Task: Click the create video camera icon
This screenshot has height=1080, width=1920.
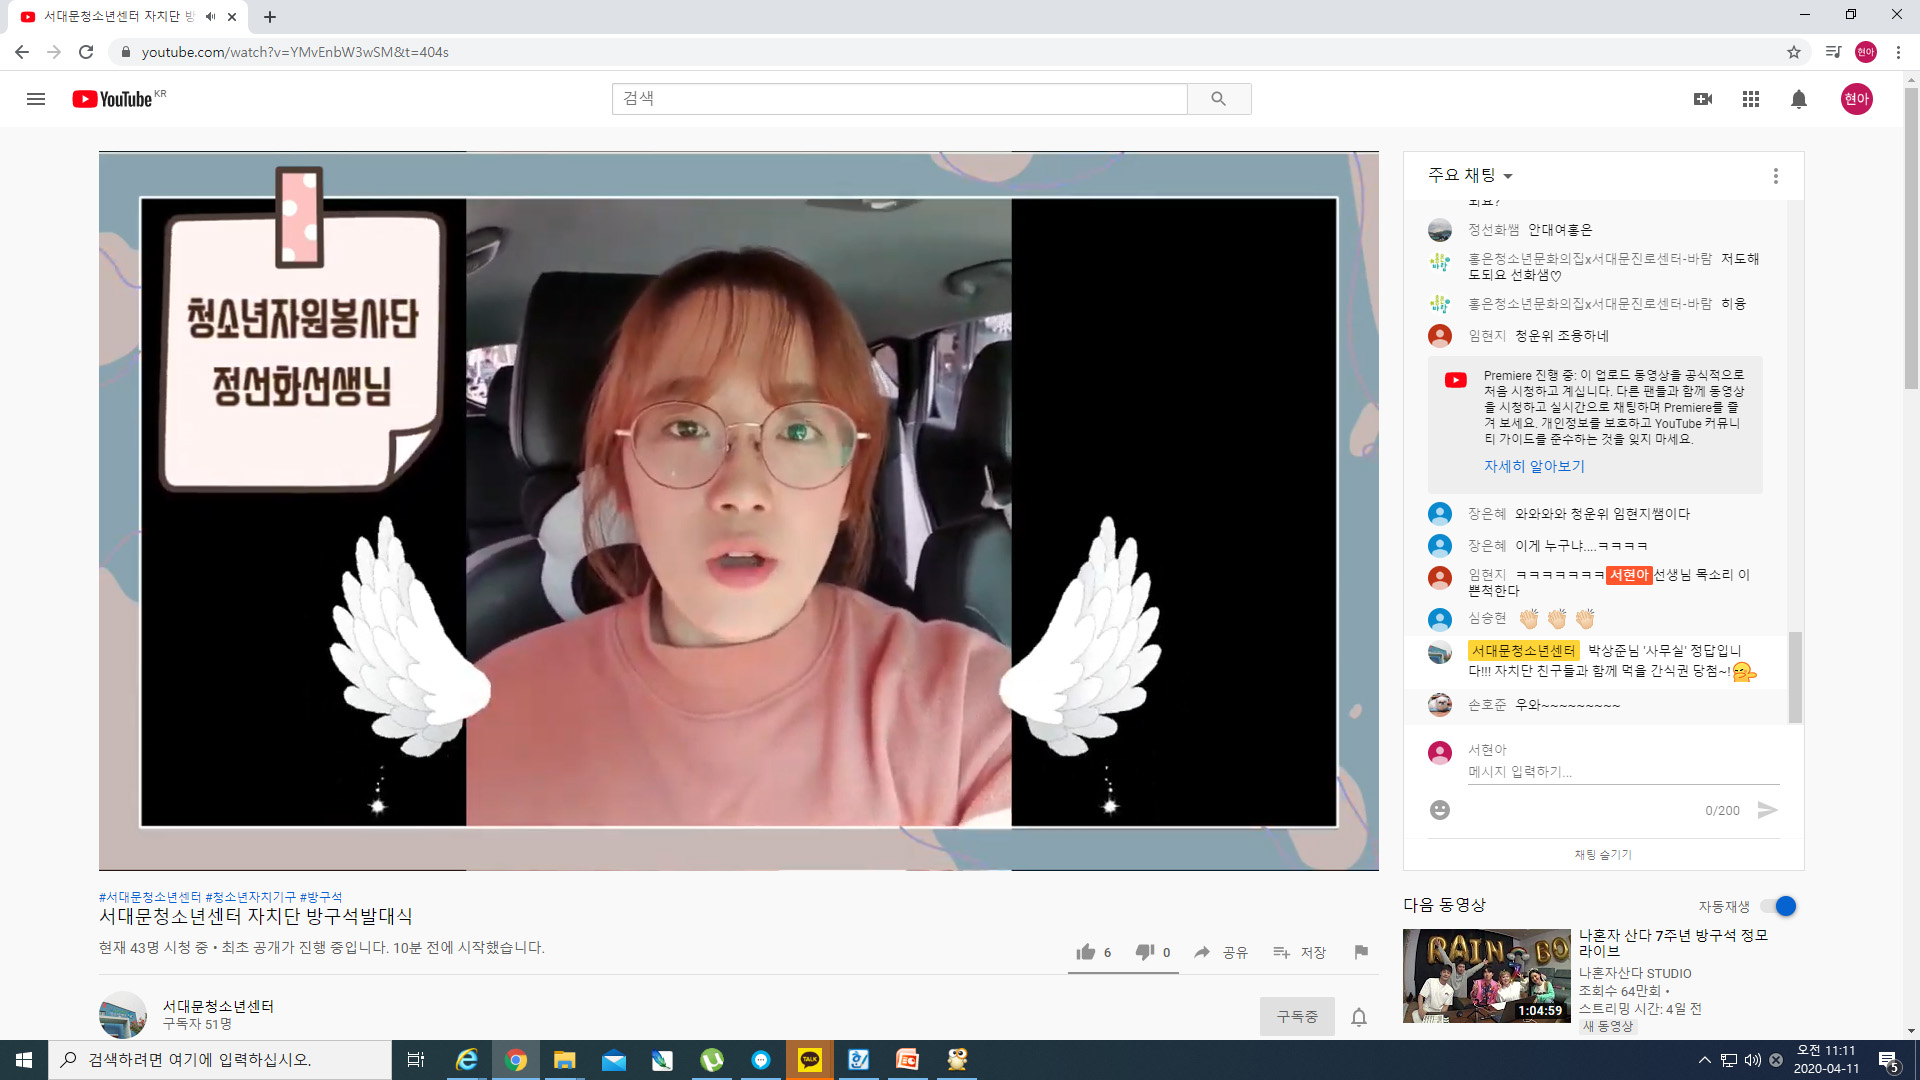Action: (1703, 98)
